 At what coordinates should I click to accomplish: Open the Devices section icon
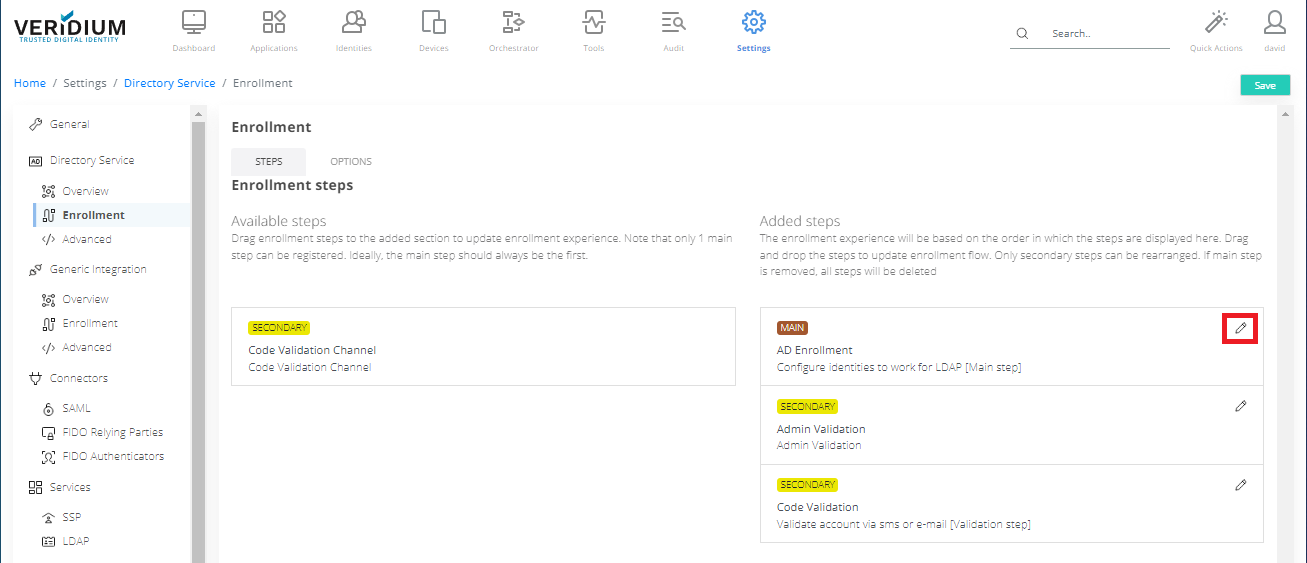tap(433, 23)
